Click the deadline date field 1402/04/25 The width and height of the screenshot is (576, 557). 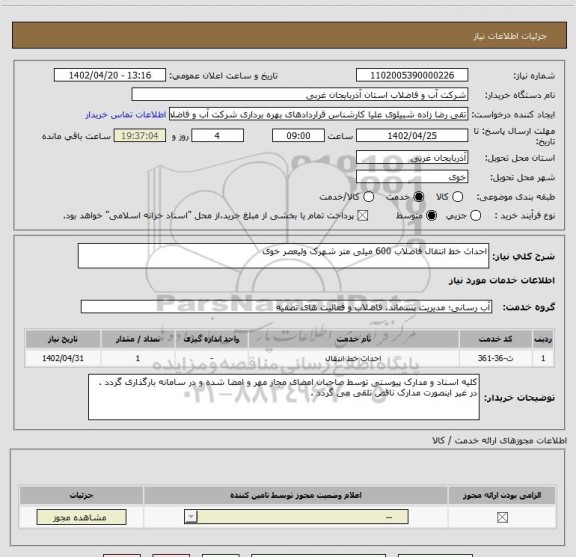point(412,136)
